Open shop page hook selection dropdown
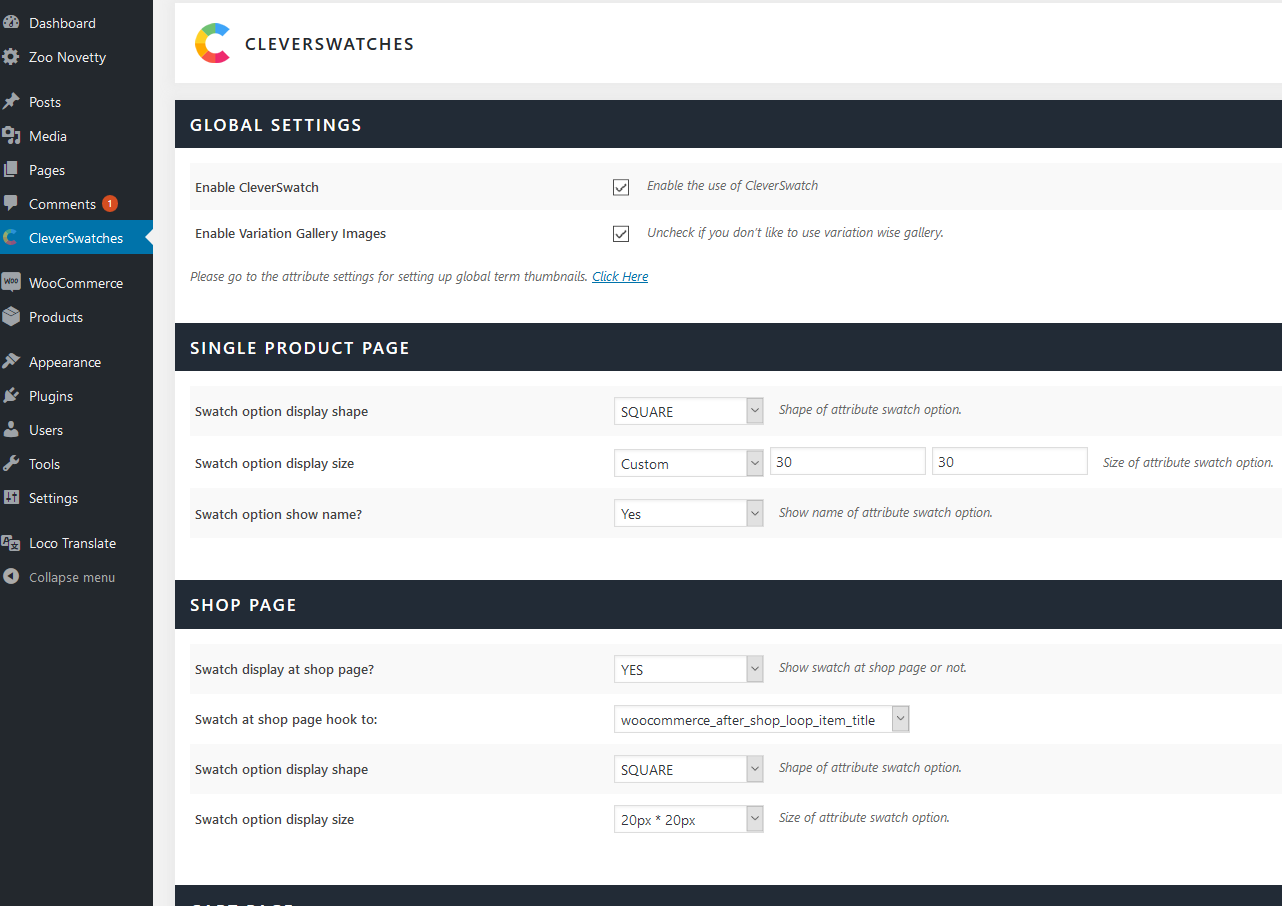This screenshot has width=1282, height=906. pos(762,720)
